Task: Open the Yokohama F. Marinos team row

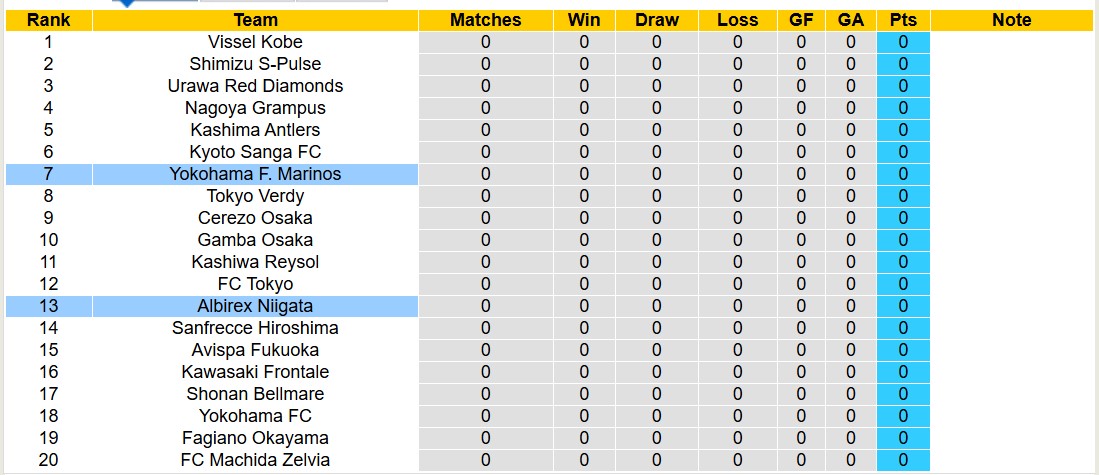Action: pos(255,174)
